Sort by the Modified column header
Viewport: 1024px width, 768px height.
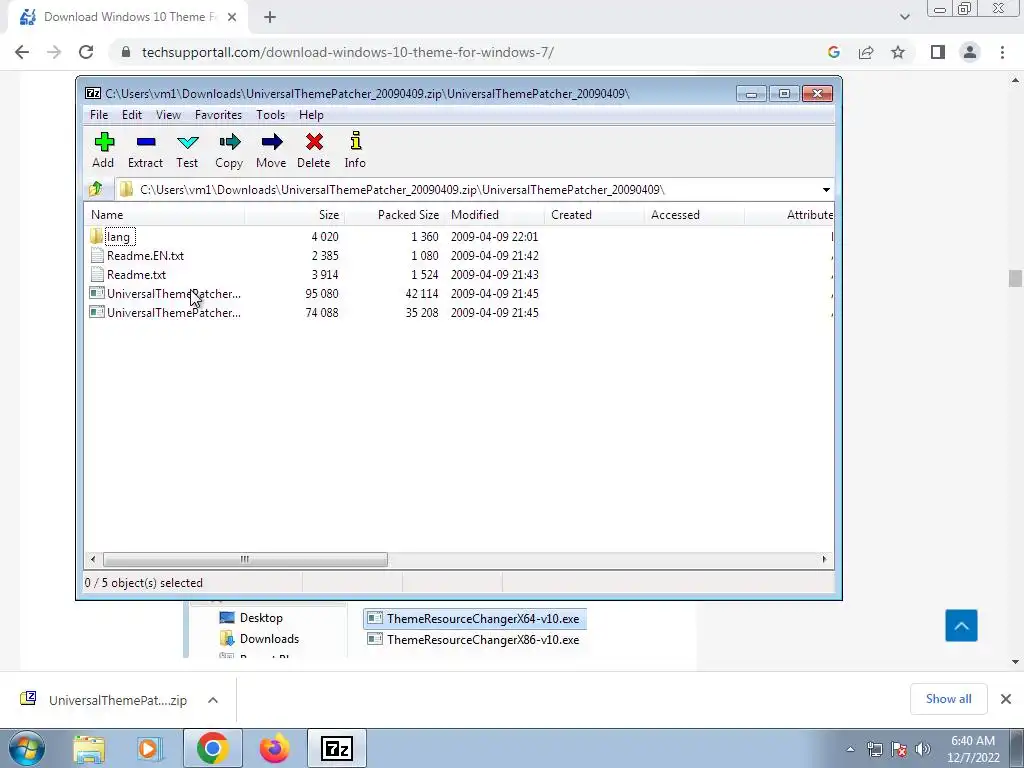pyautogui.click(x=494, y=215)
